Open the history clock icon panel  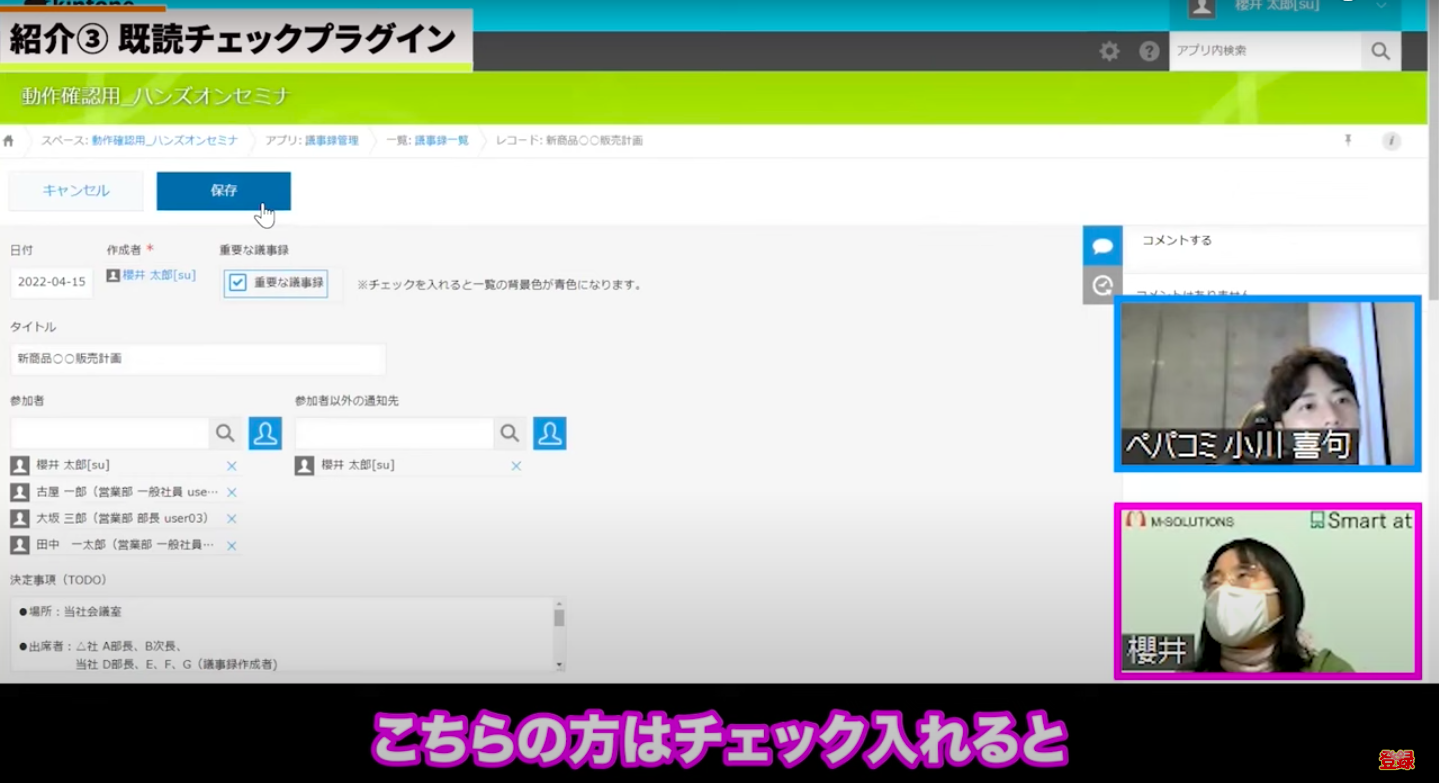(1102, 286)
